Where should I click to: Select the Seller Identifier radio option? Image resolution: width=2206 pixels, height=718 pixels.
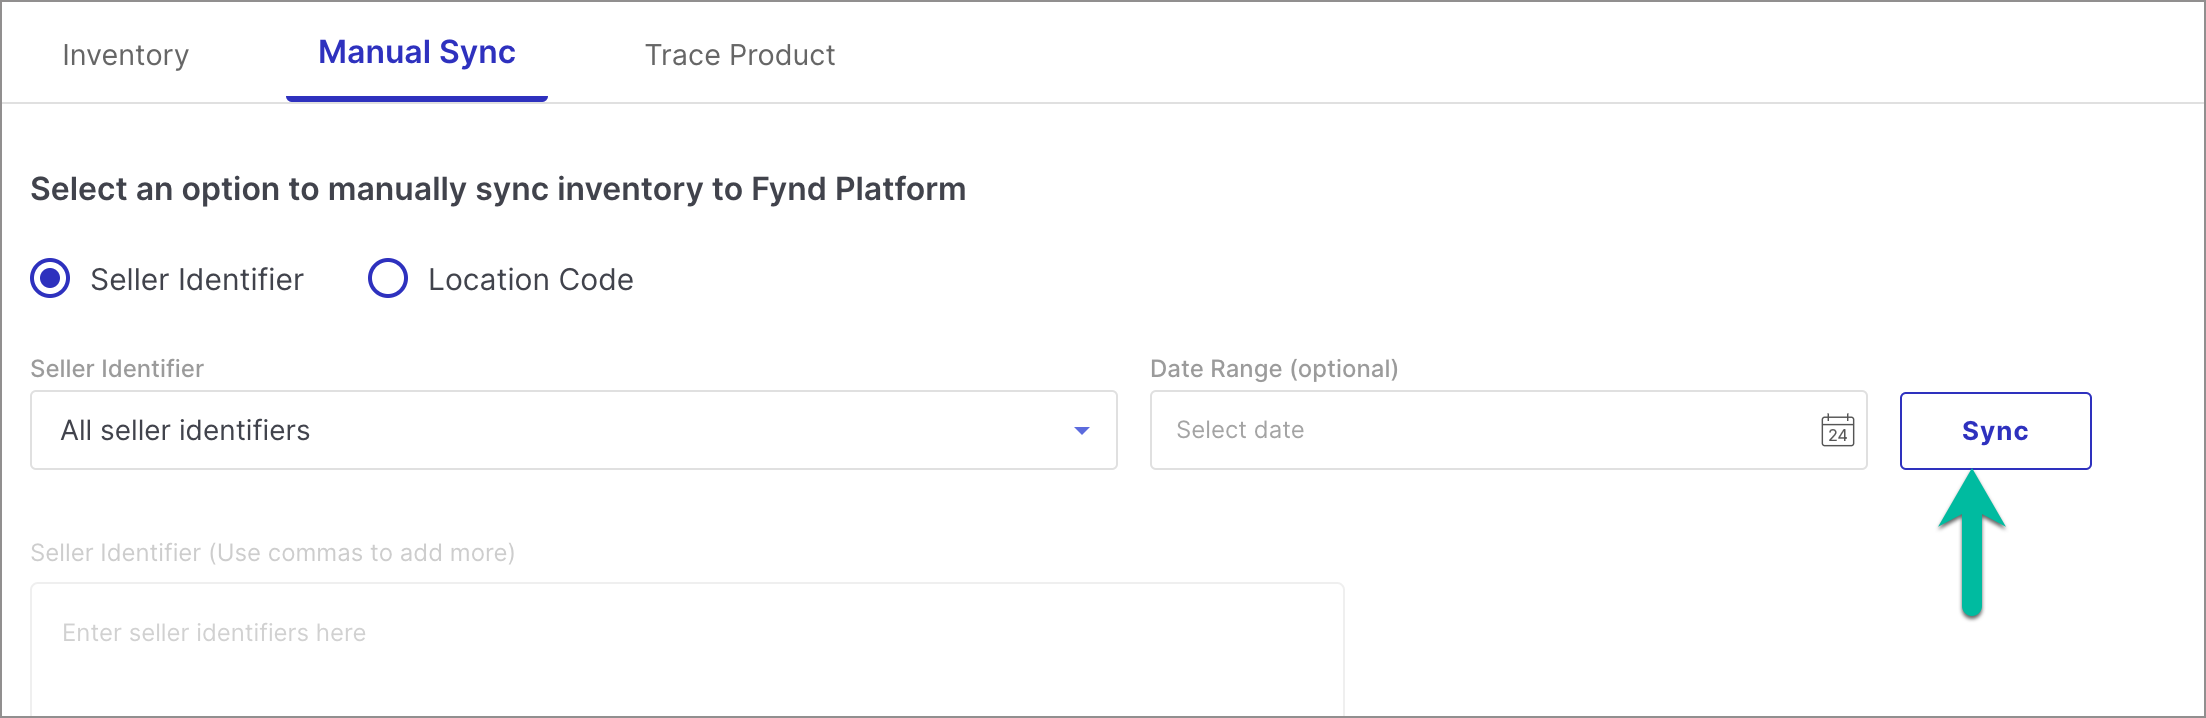pos(50,278)
